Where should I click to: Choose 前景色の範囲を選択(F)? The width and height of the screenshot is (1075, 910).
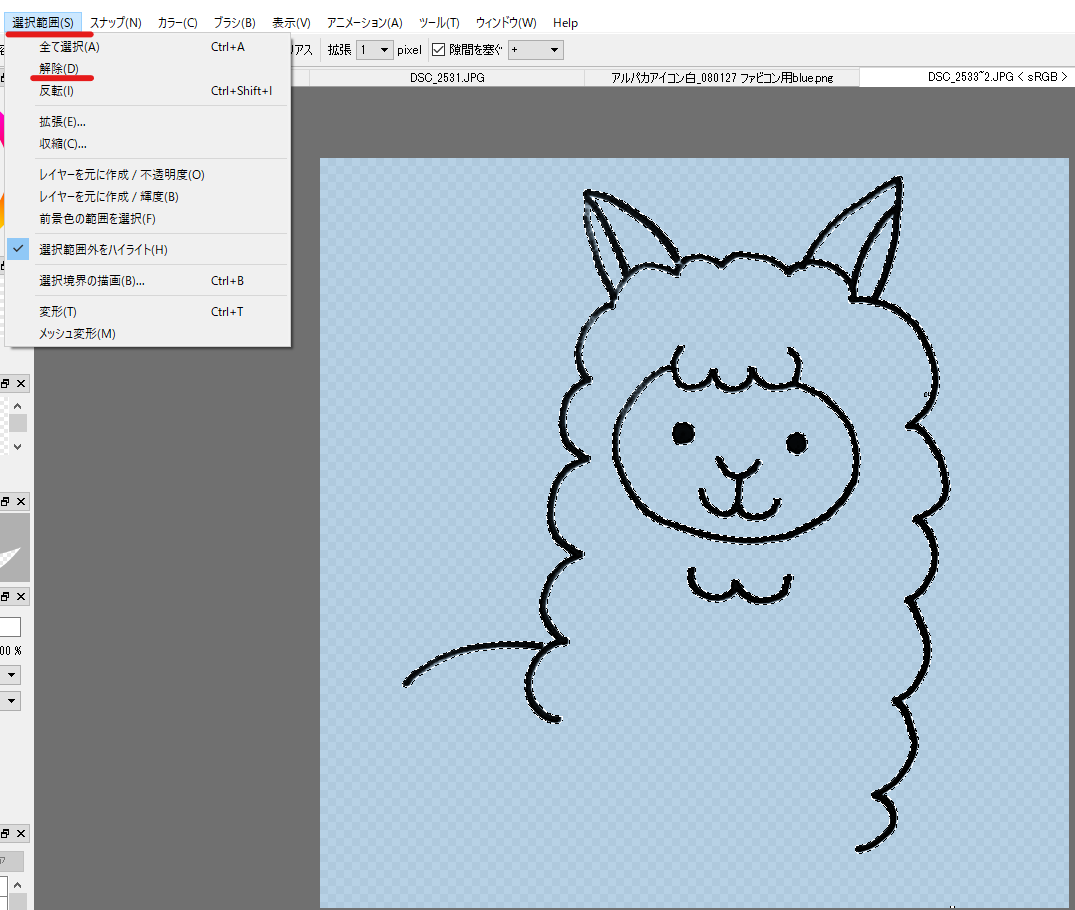[148, 218]
